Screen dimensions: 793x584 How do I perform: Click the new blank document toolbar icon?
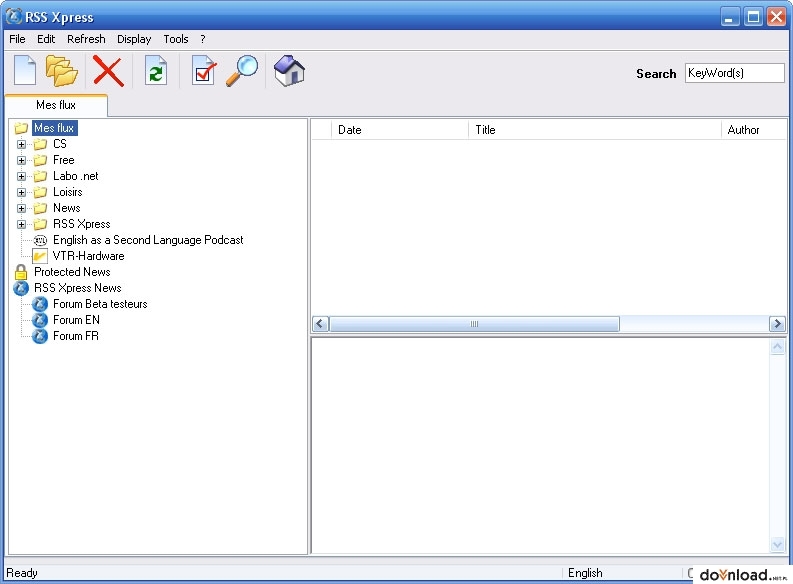coord(25,70)
